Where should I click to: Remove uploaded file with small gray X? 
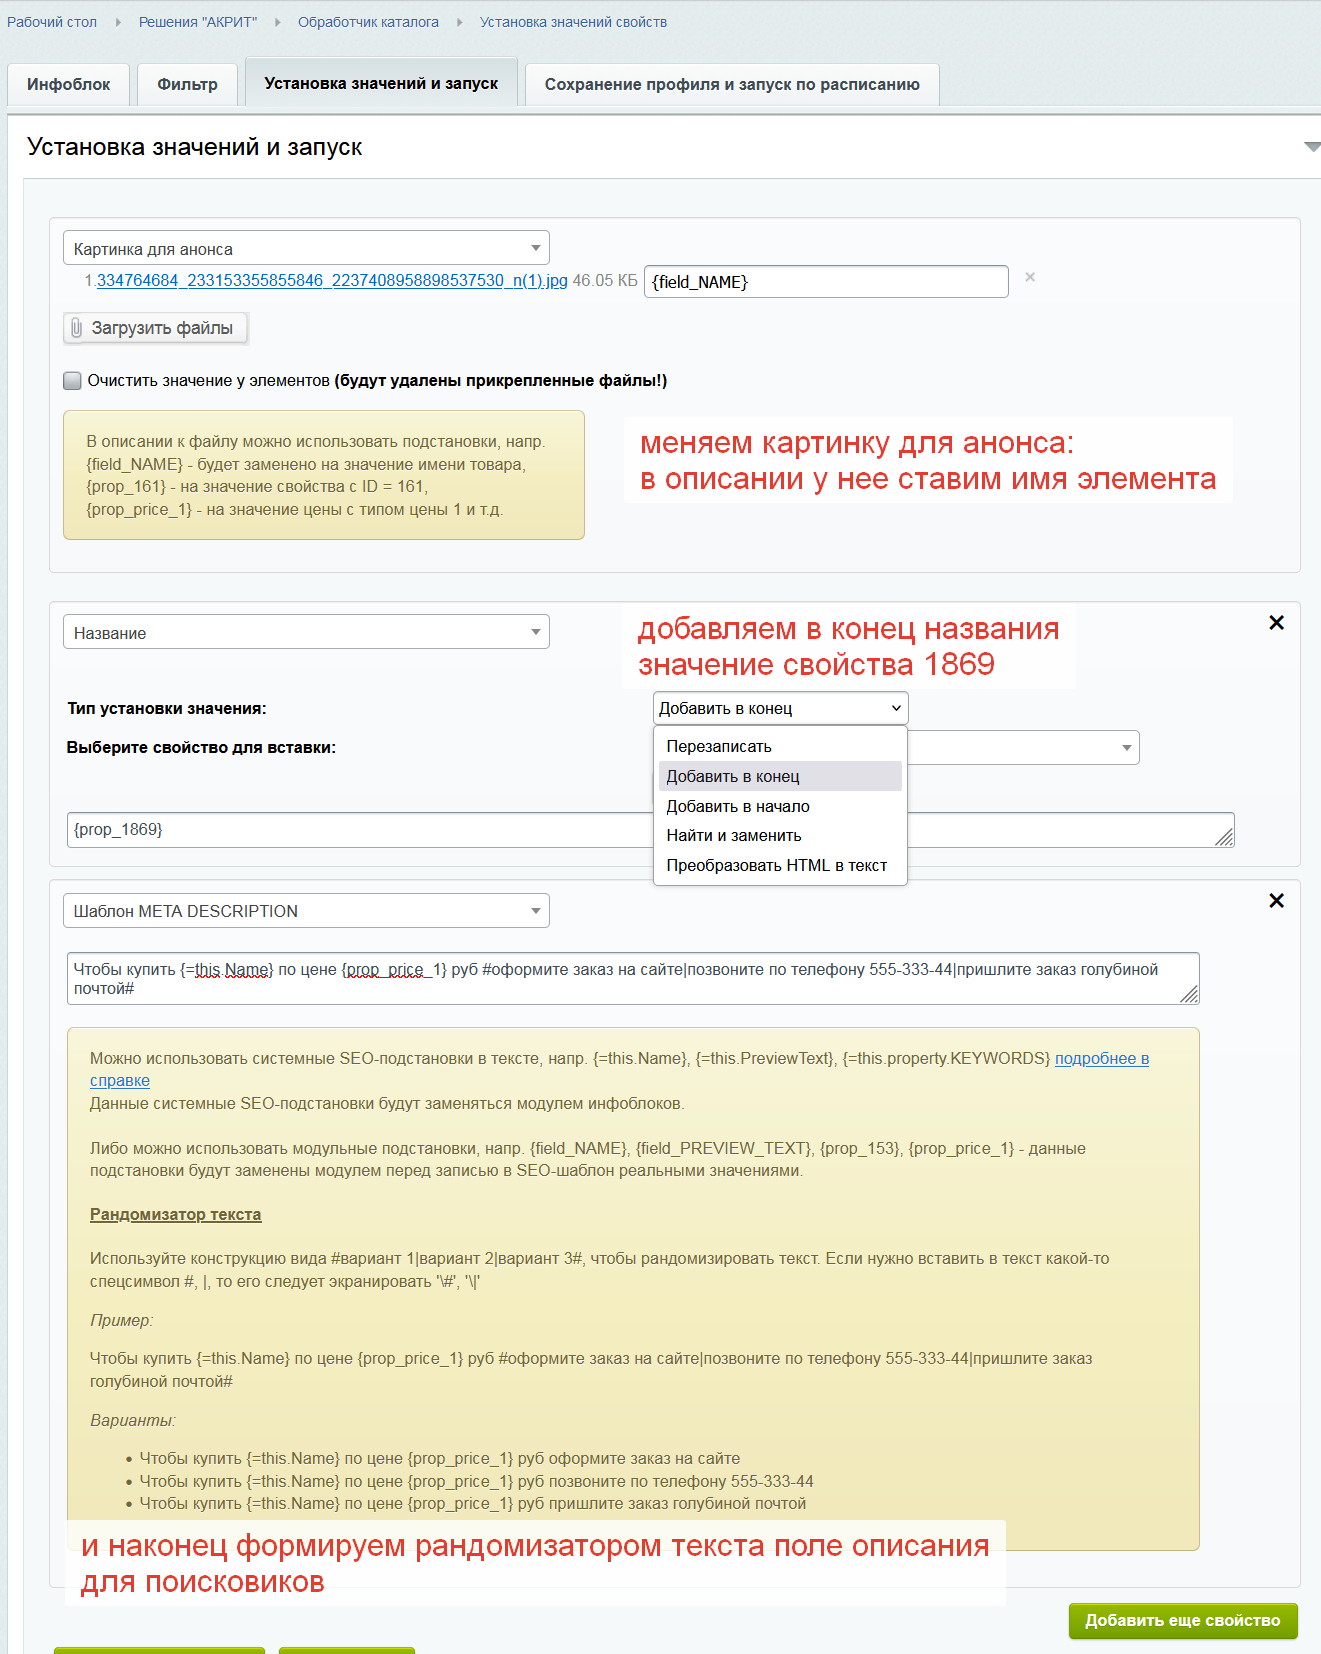[1030, 278]
